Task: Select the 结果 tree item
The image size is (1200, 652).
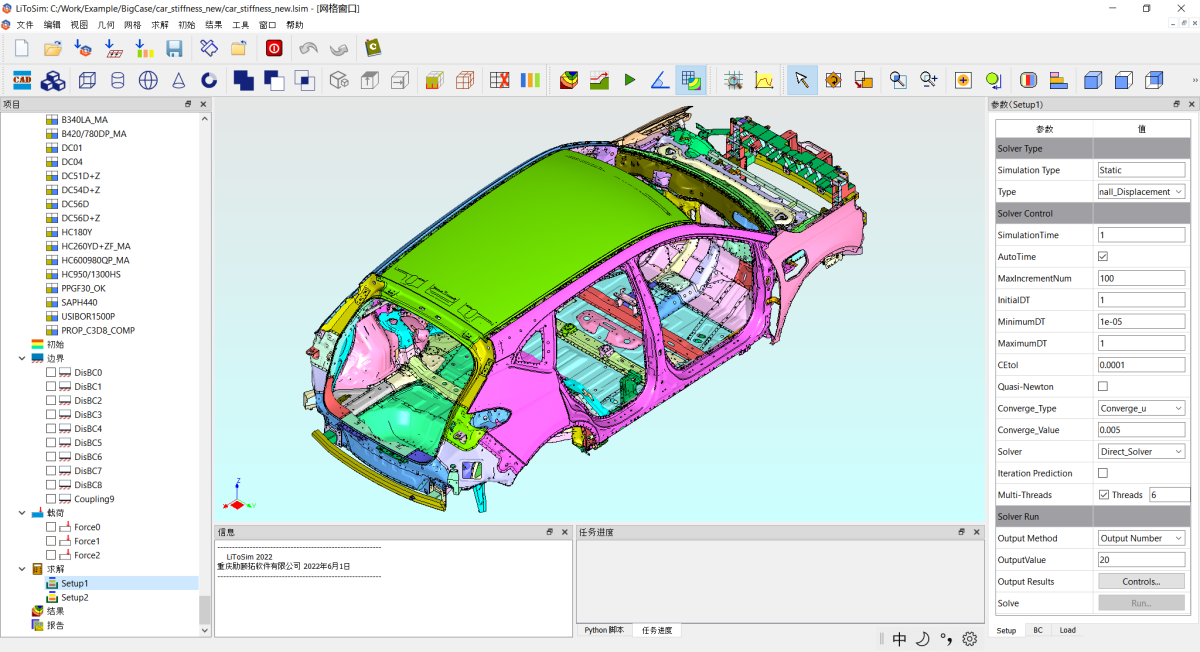Action: click(x=49, y=611)
